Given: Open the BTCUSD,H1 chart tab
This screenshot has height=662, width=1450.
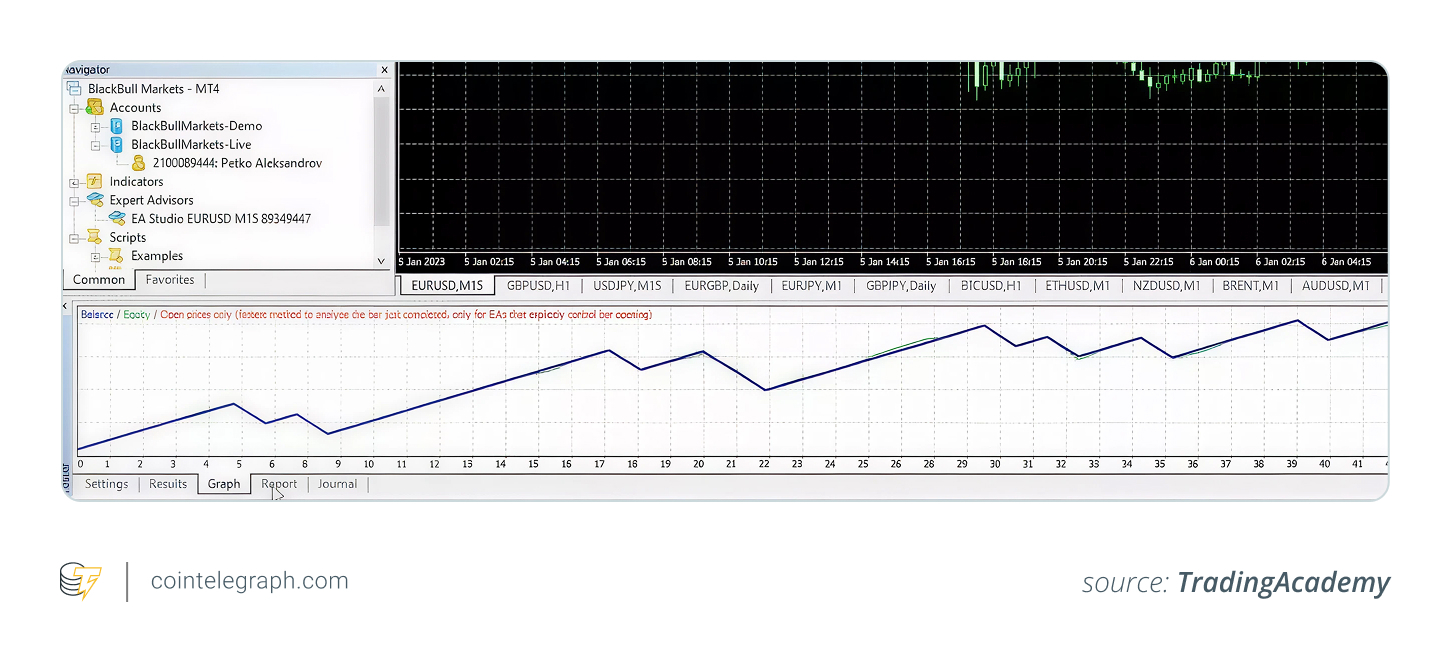Looking at the screenshot, I should [990, 285].
